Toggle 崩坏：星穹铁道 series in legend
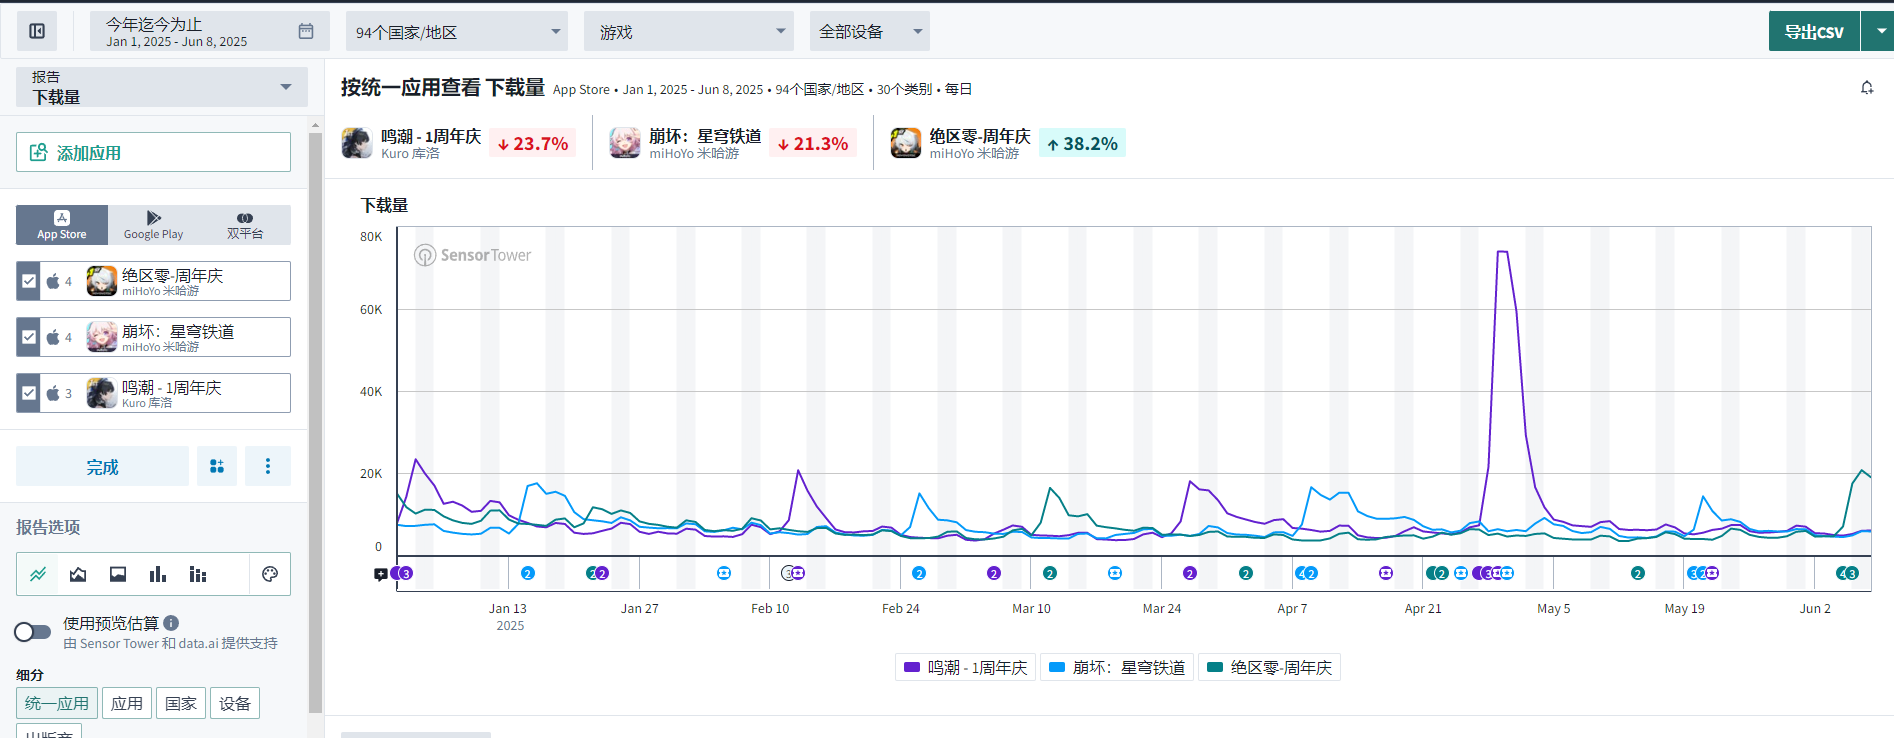The image size is (1894, 738). [1117, 667]
